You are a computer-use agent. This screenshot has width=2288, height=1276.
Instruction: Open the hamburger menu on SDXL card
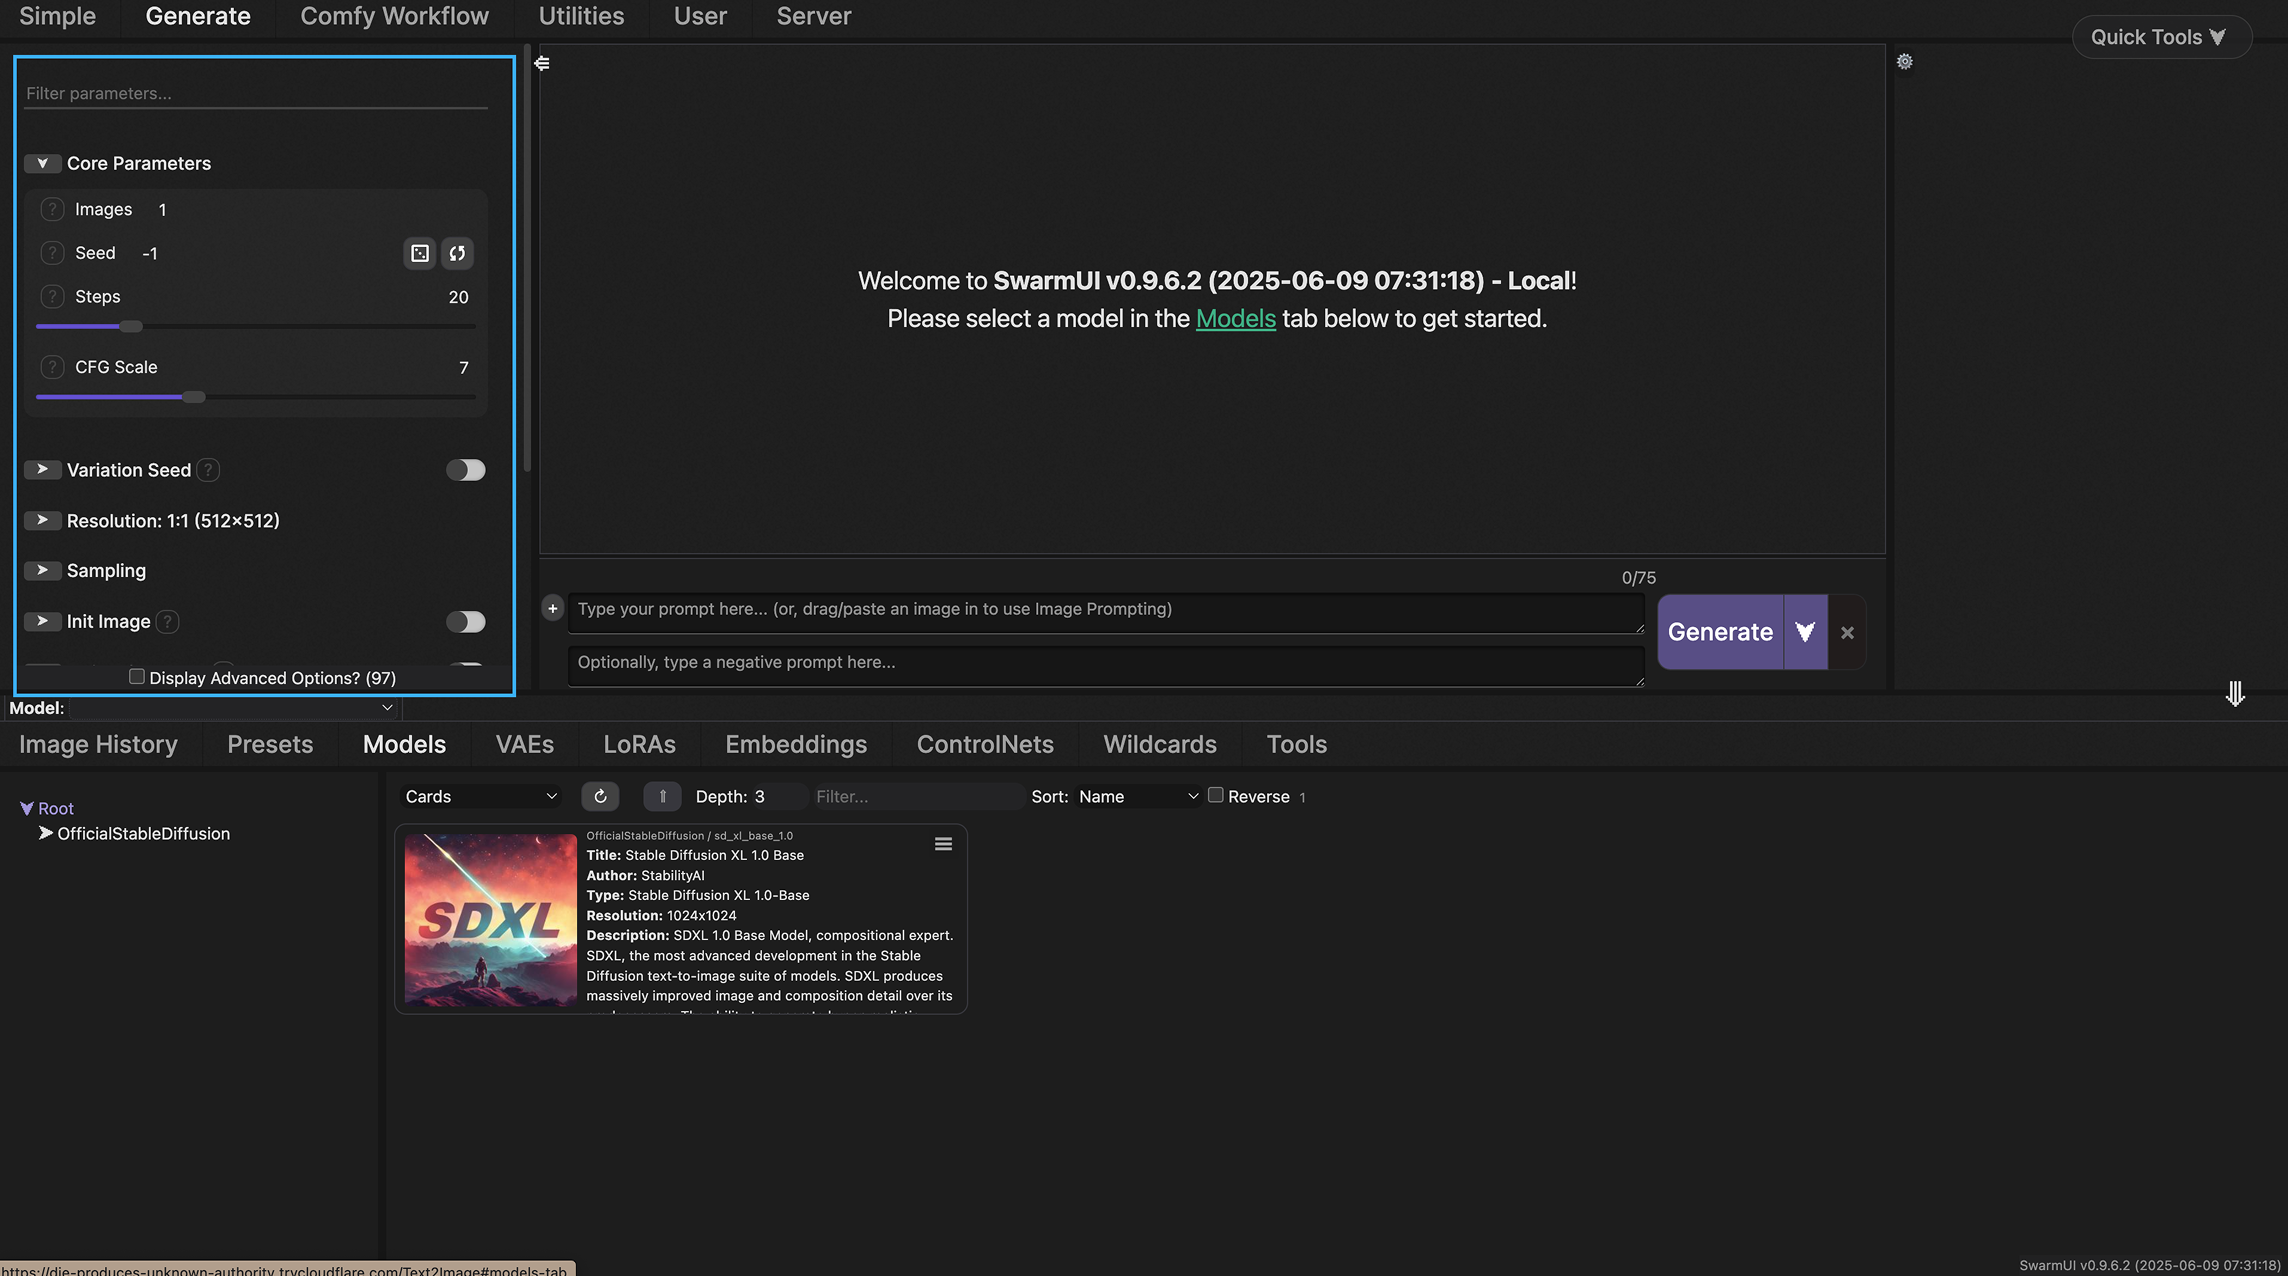point(943,844)
